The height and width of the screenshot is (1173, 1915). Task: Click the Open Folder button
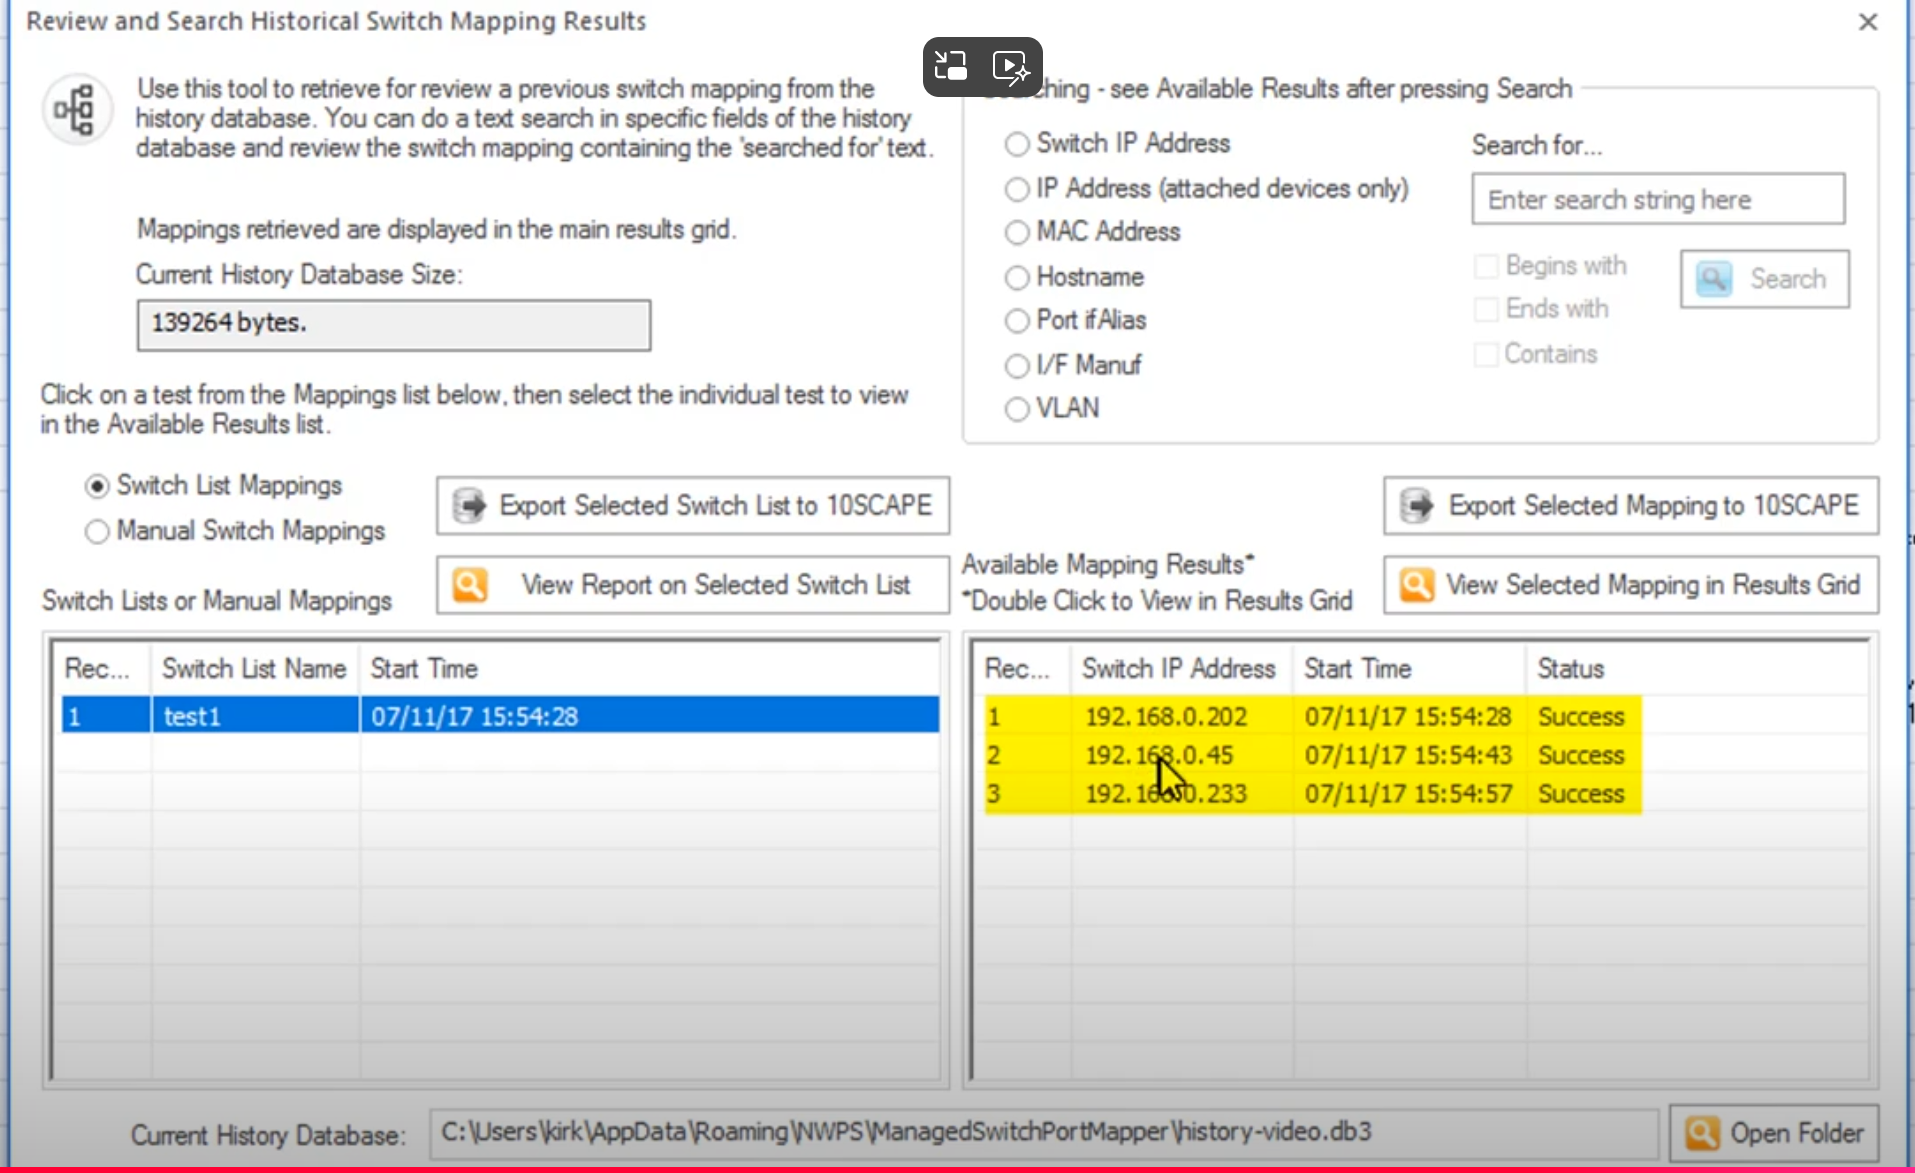click(x=1774, y=1133)
